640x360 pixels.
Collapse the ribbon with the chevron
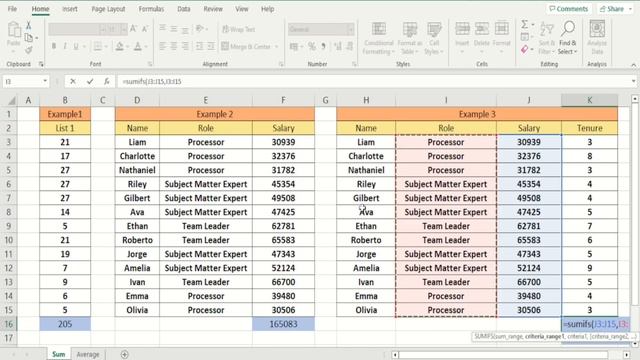pos(633,65)
